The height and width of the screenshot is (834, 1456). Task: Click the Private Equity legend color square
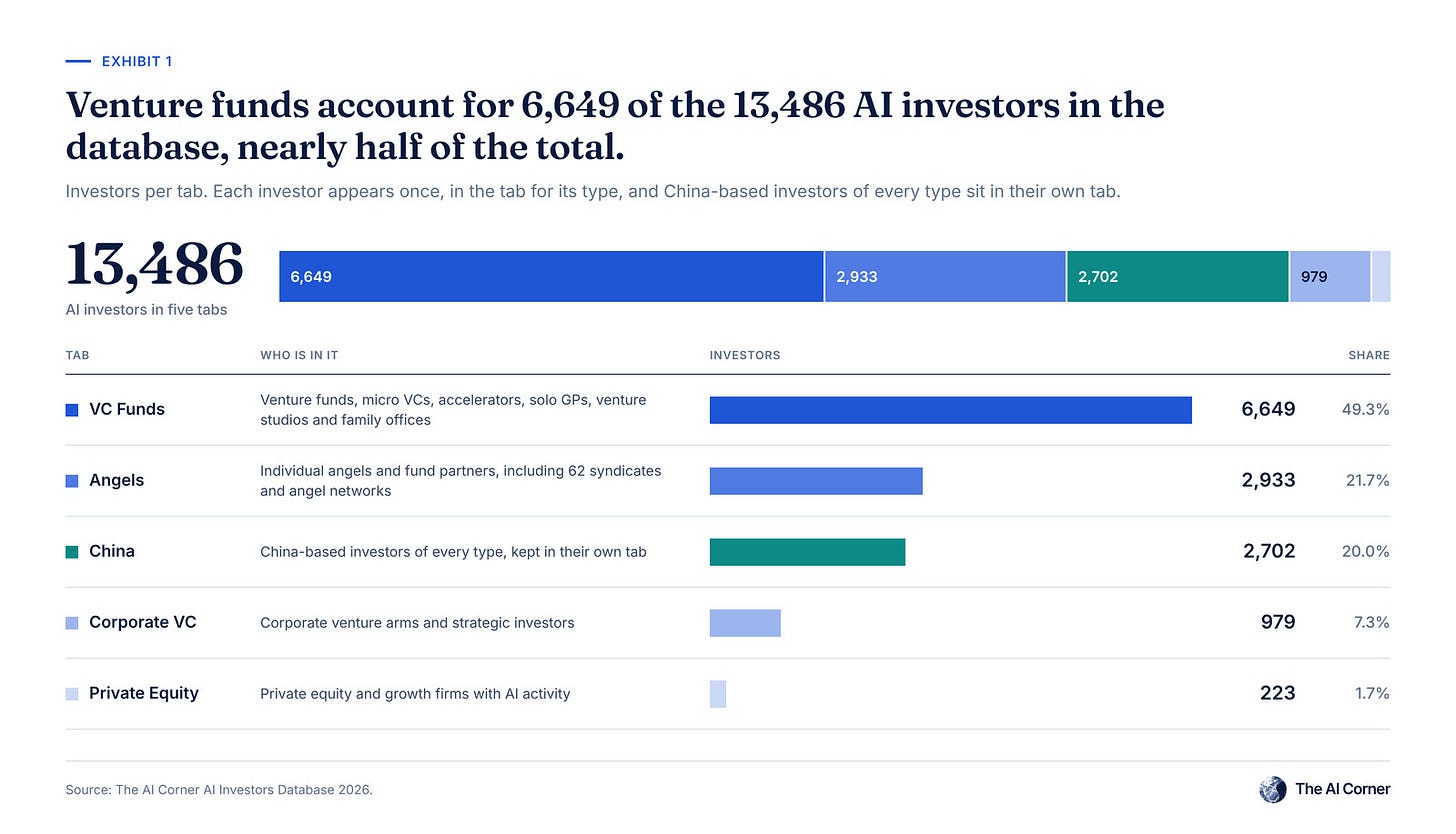point(72,694)
